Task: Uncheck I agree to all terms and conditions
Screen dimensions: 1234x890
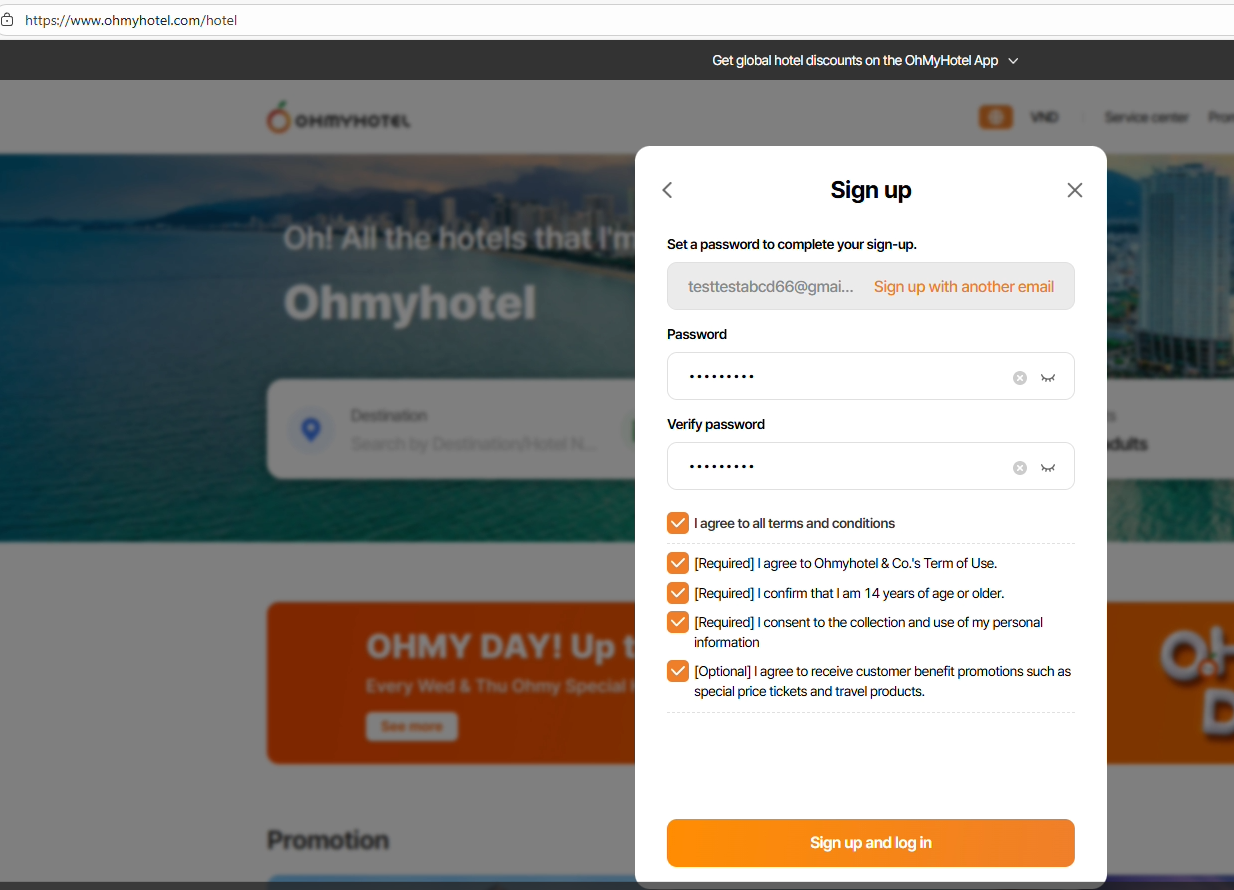Action: click(x=678, y=523)
